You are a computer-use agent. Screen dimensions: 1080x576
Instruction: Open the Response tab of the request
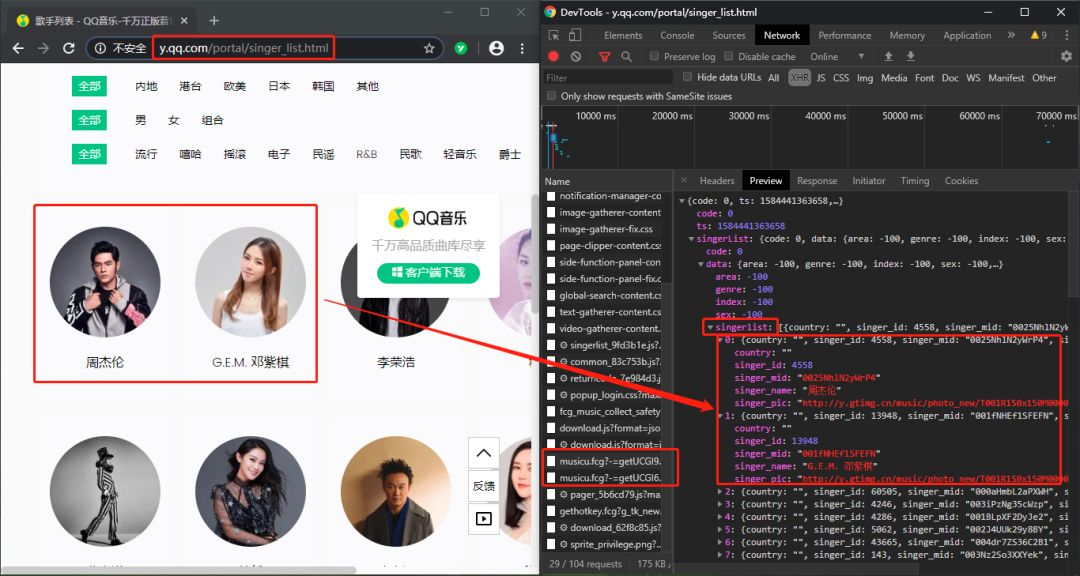point(817,181)
